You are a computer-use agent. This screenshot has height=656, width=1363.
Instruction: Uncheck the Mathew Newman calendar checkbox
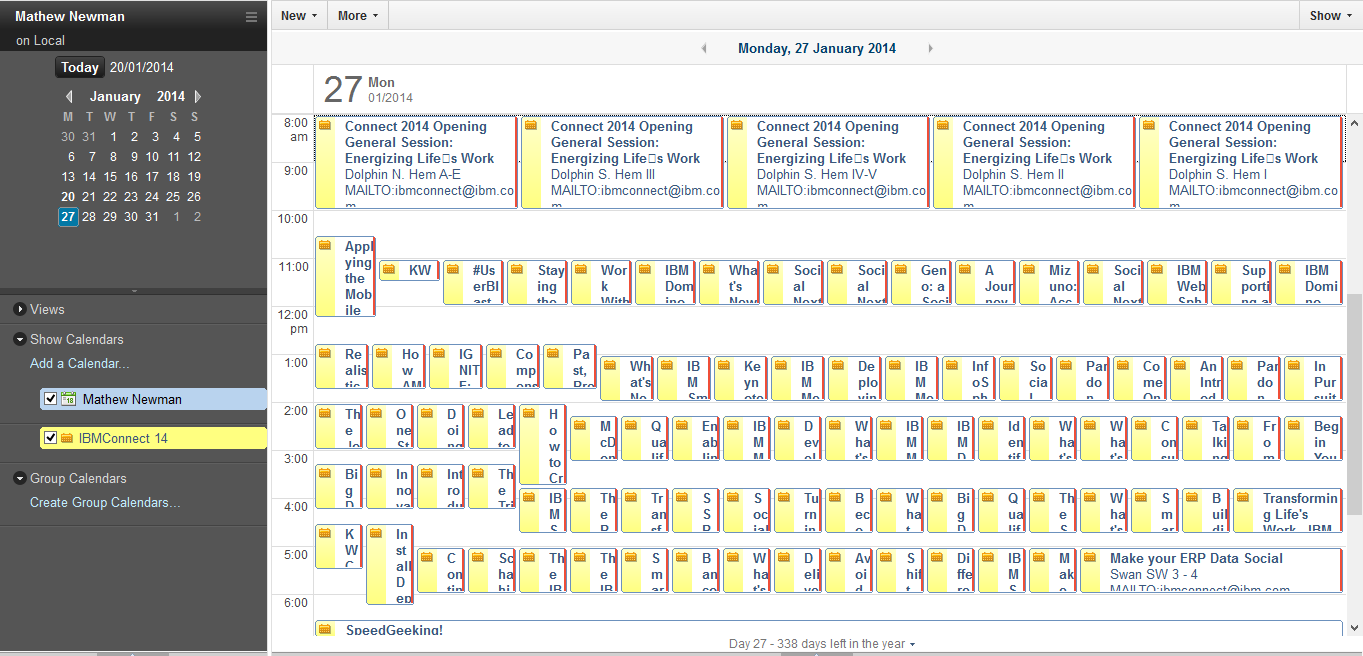coord(51,399)
